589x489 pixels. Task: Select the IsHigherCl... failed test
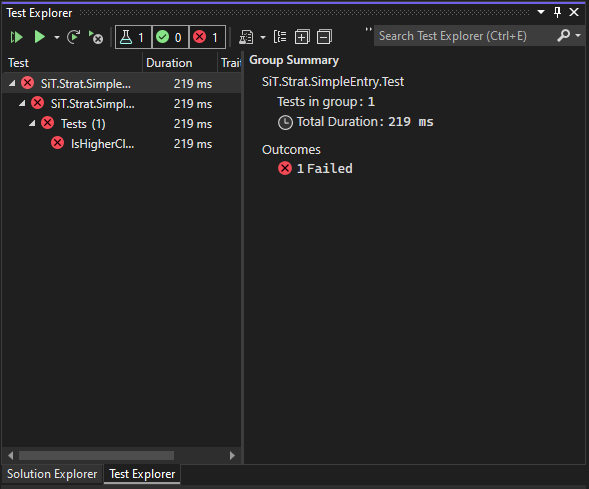pos(103,144)
